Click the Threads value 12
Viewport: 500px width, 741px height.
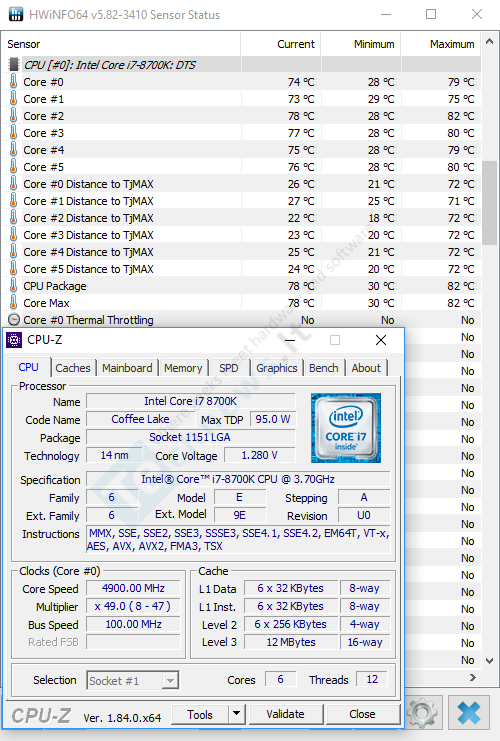[x=372, y=680]
